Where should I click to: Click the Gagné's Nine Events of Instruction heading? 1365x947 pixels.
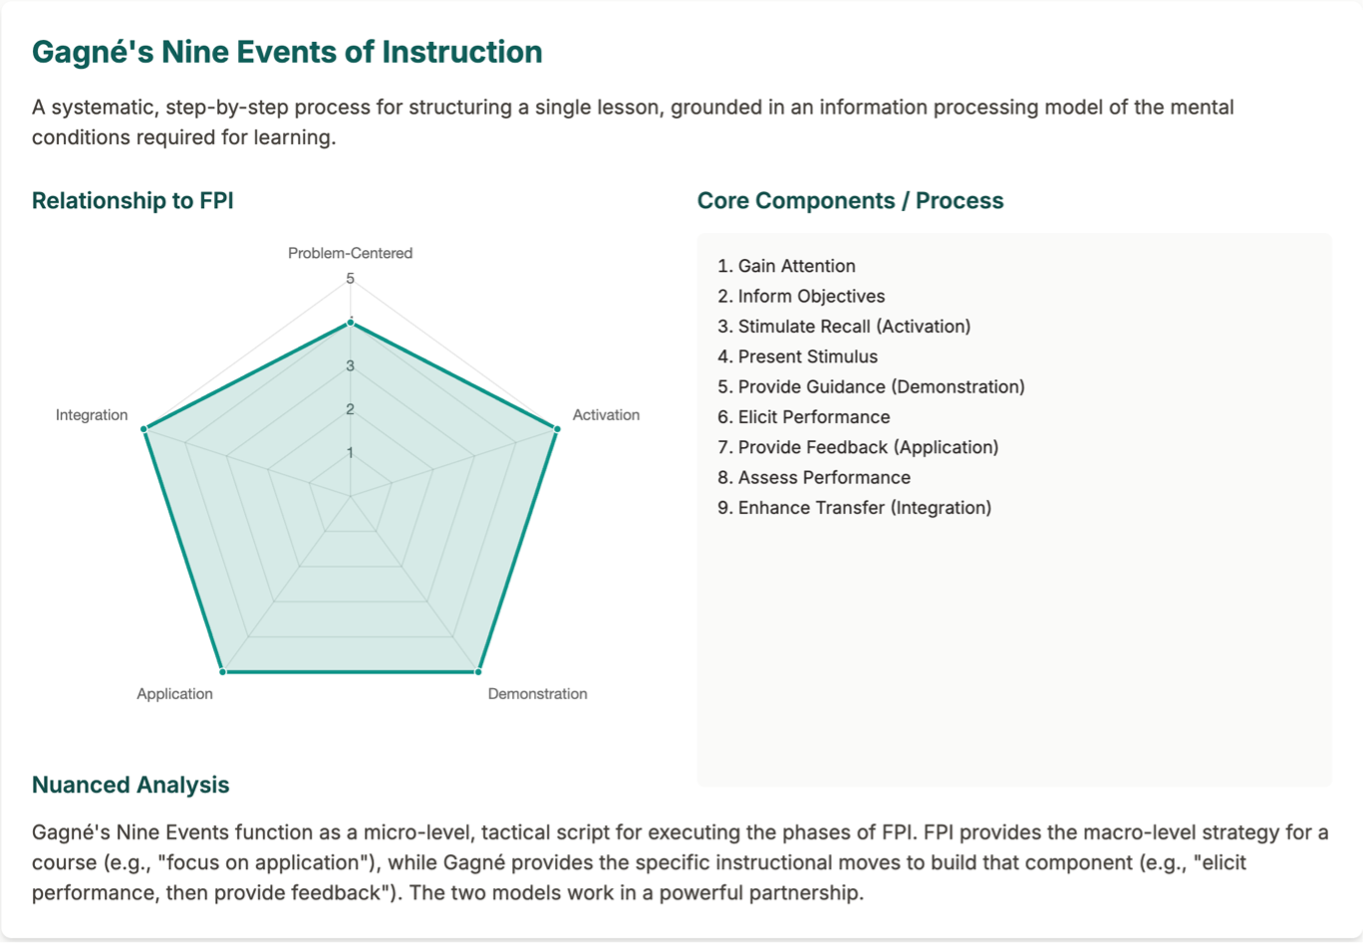point(287,52)
